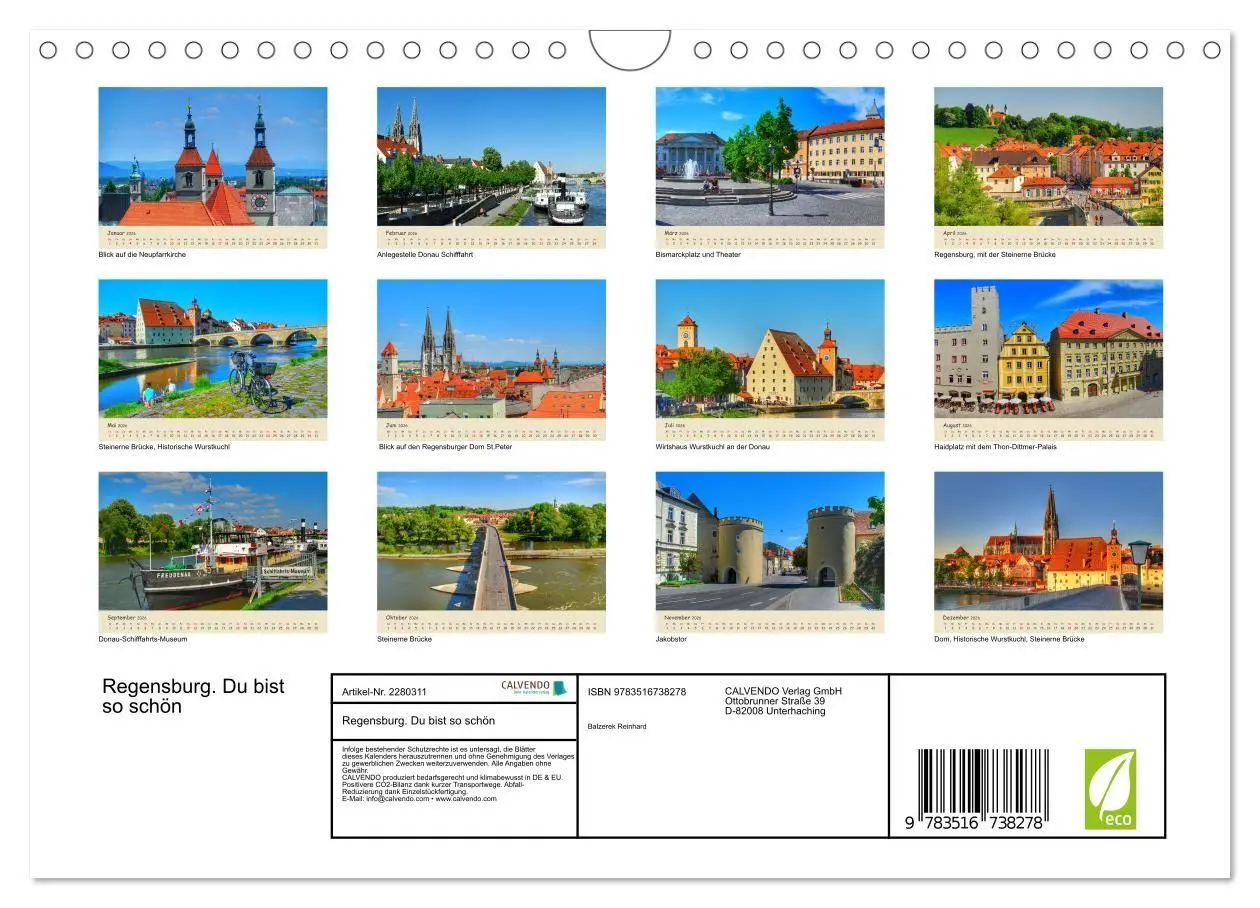Click the large title 'Regensburg. Du bist so schön'
This screenshot has height=908, width=1260.
[x=193, y=696]
